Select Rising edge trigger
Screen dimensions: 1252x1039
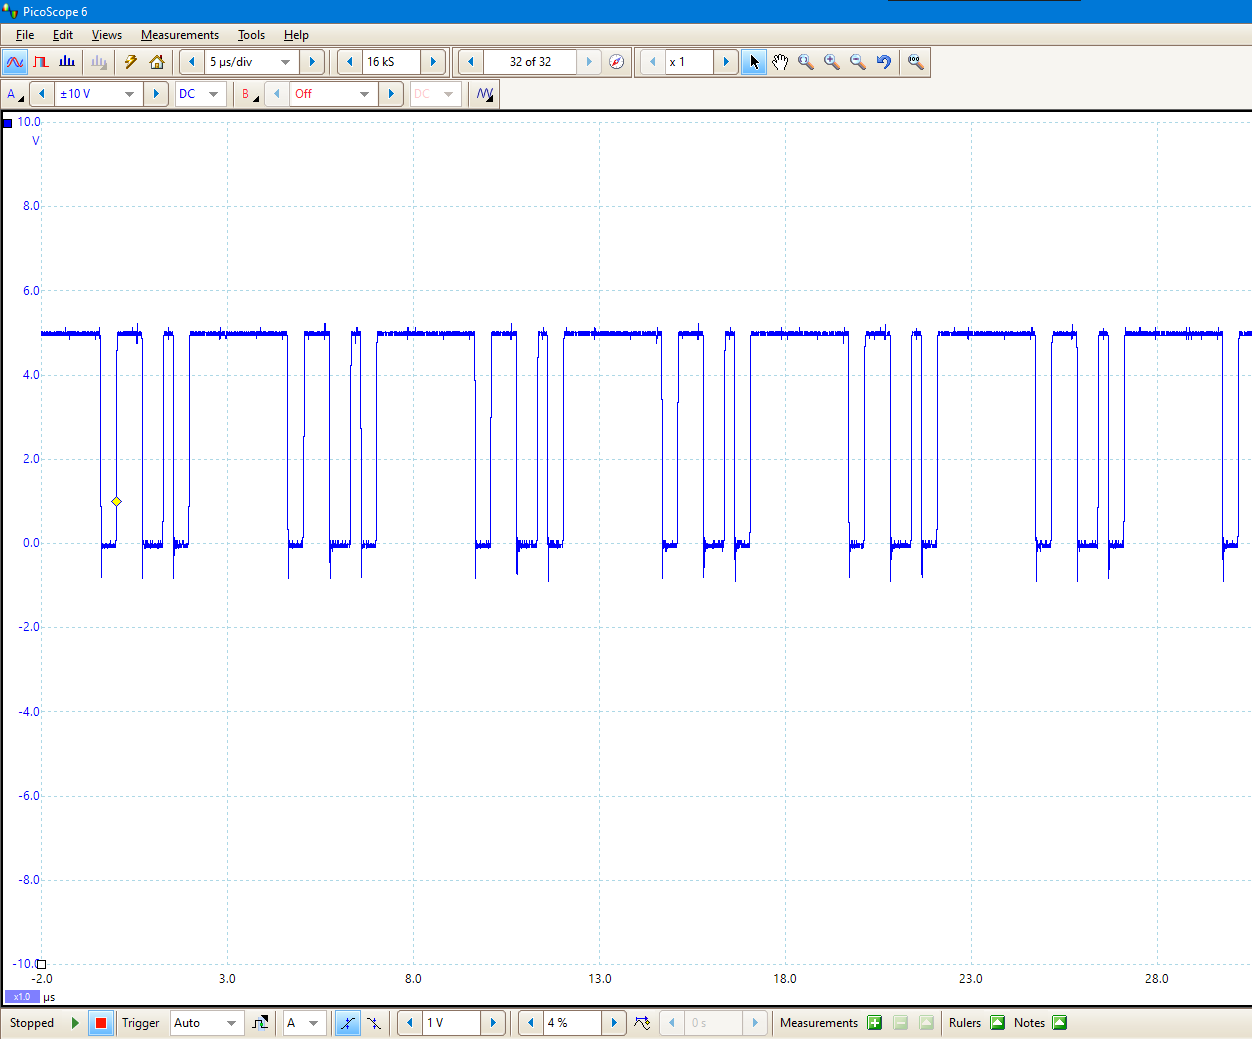tap(347, 1023)
